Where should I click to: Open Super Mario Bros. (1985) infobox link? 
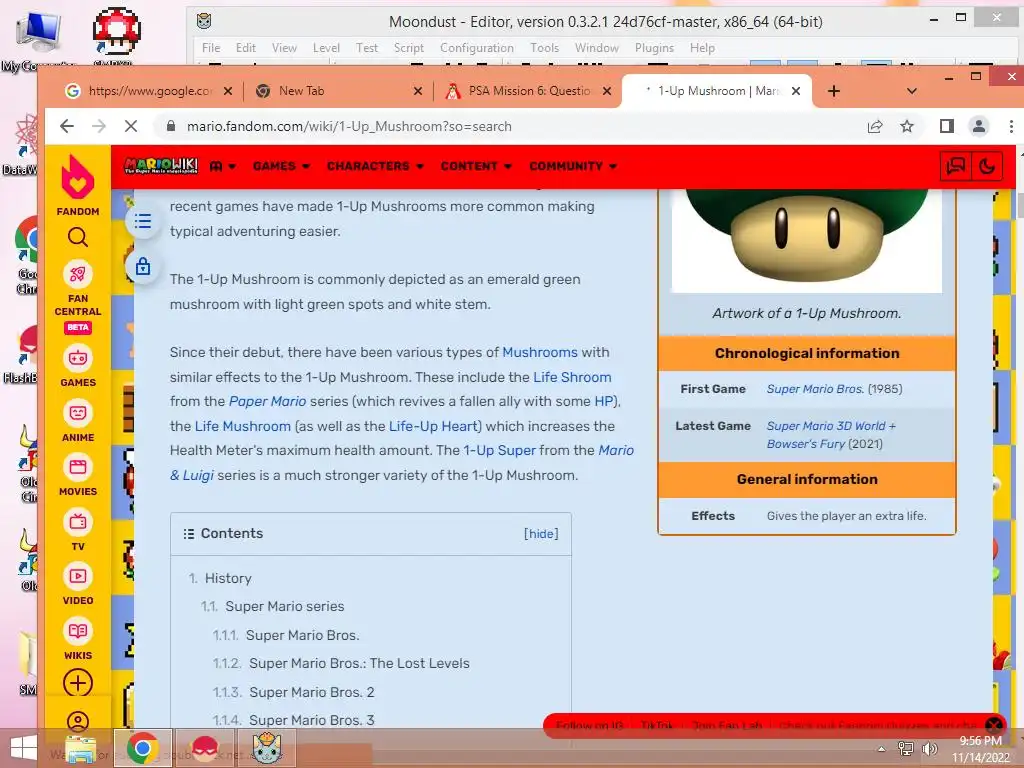[x=814, y=389]
